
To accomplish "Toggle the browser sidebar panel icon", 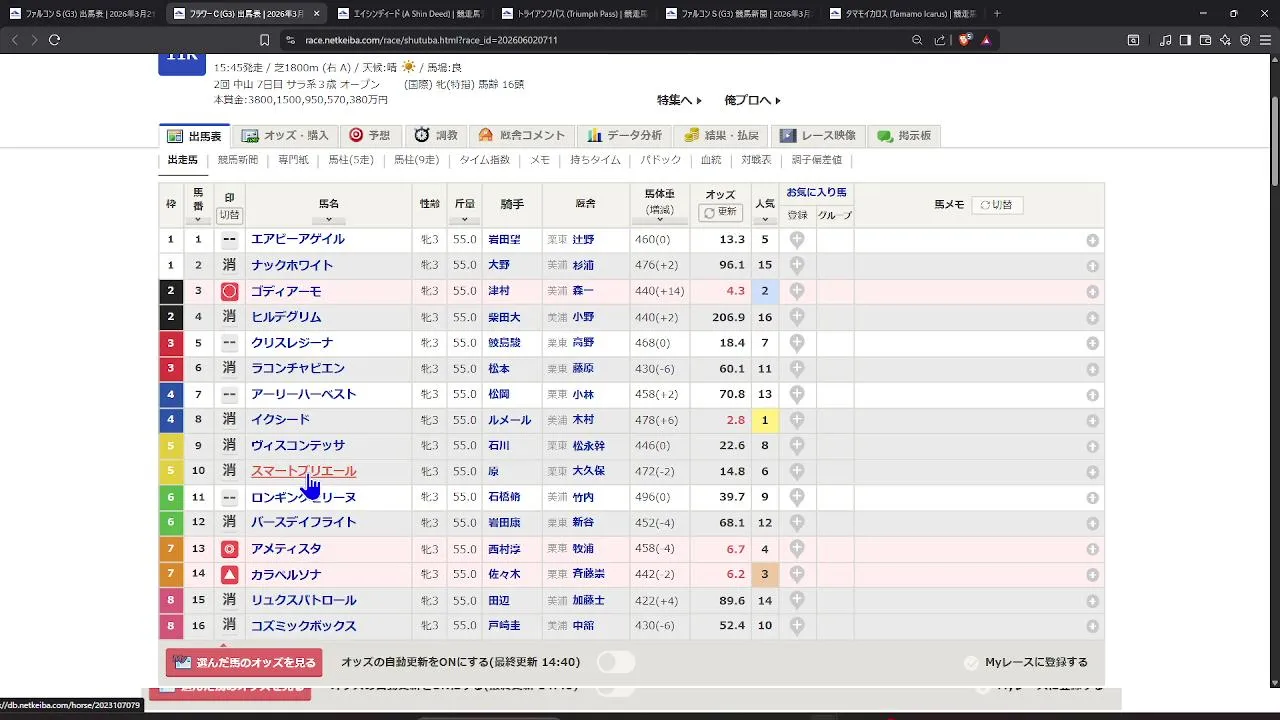I will pyautogui.click(x=1185, y=40).
